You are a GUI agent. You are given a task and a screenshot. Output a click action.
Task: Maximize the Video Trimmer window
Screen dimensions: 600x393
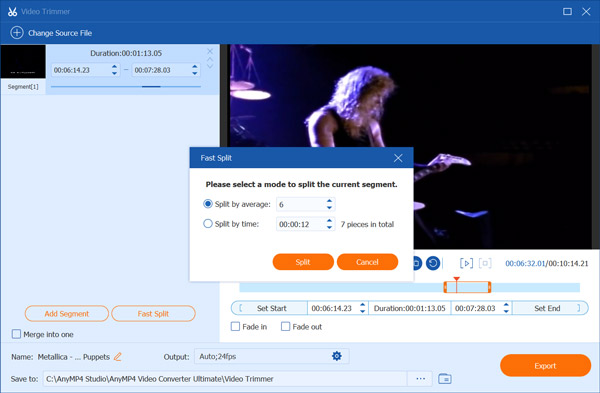(567, 11)
